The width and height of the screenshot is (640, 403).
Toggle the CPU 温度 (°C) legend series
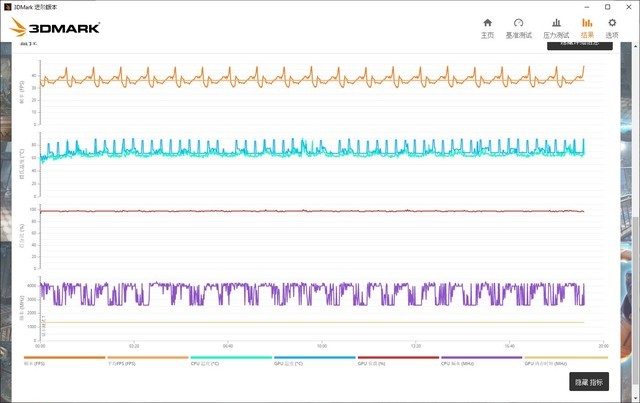coord(231,360)
